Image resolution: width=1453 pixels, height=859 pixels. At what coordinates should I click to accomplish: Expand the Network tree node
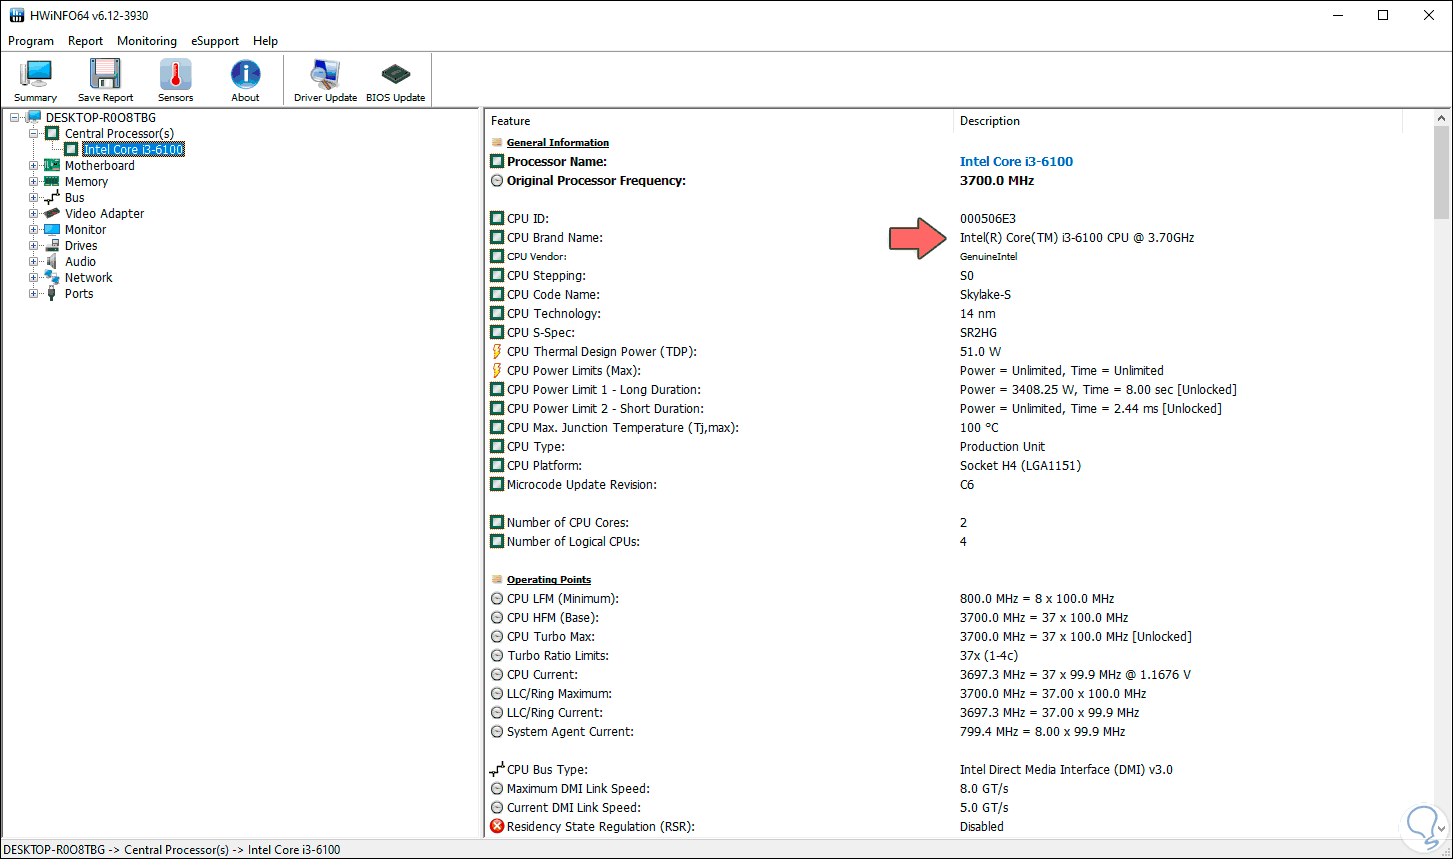[x=34, y=278]
